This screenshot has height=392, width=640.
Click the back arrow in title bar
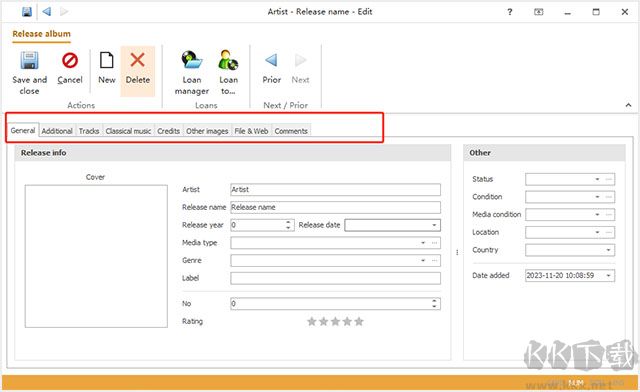(x=47, y=12)
